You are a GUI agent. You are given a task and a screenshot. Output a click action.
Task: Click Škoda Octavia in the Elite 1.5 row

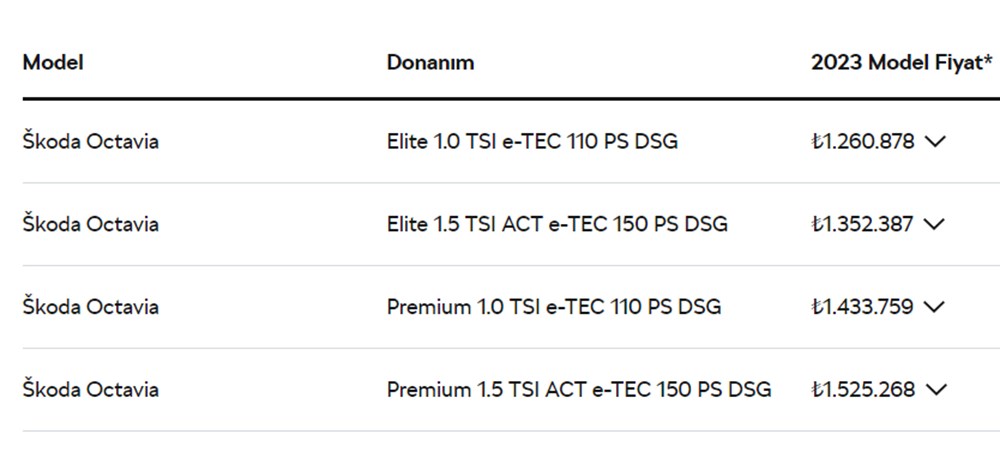[91, 224]
